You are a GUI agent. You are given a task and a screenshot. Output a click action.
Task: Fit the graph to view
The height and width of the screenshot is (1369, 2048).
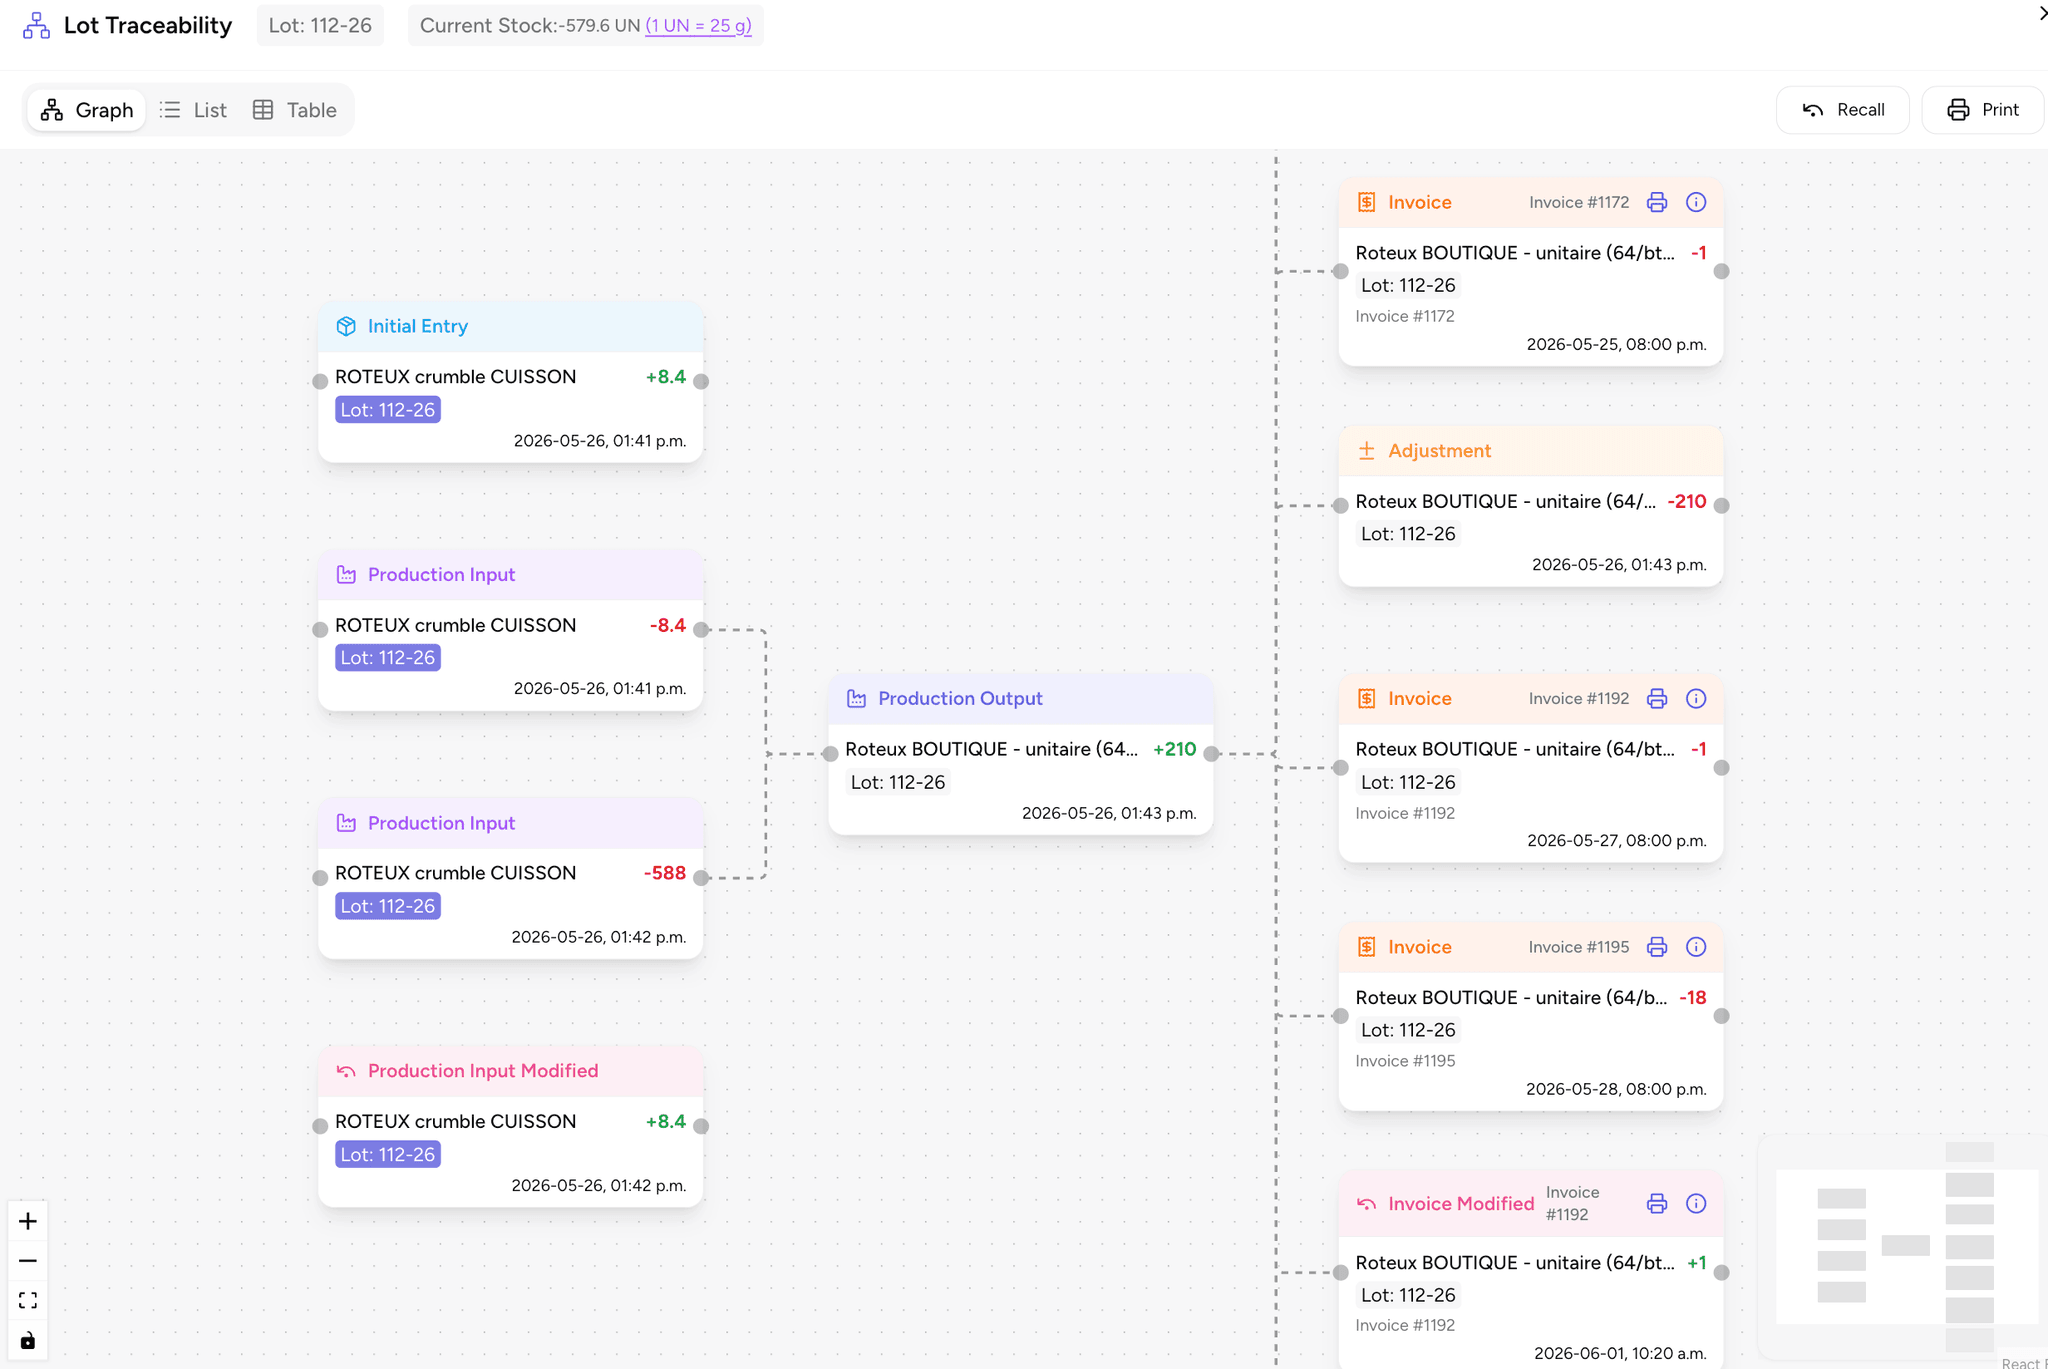point(28,1301)
